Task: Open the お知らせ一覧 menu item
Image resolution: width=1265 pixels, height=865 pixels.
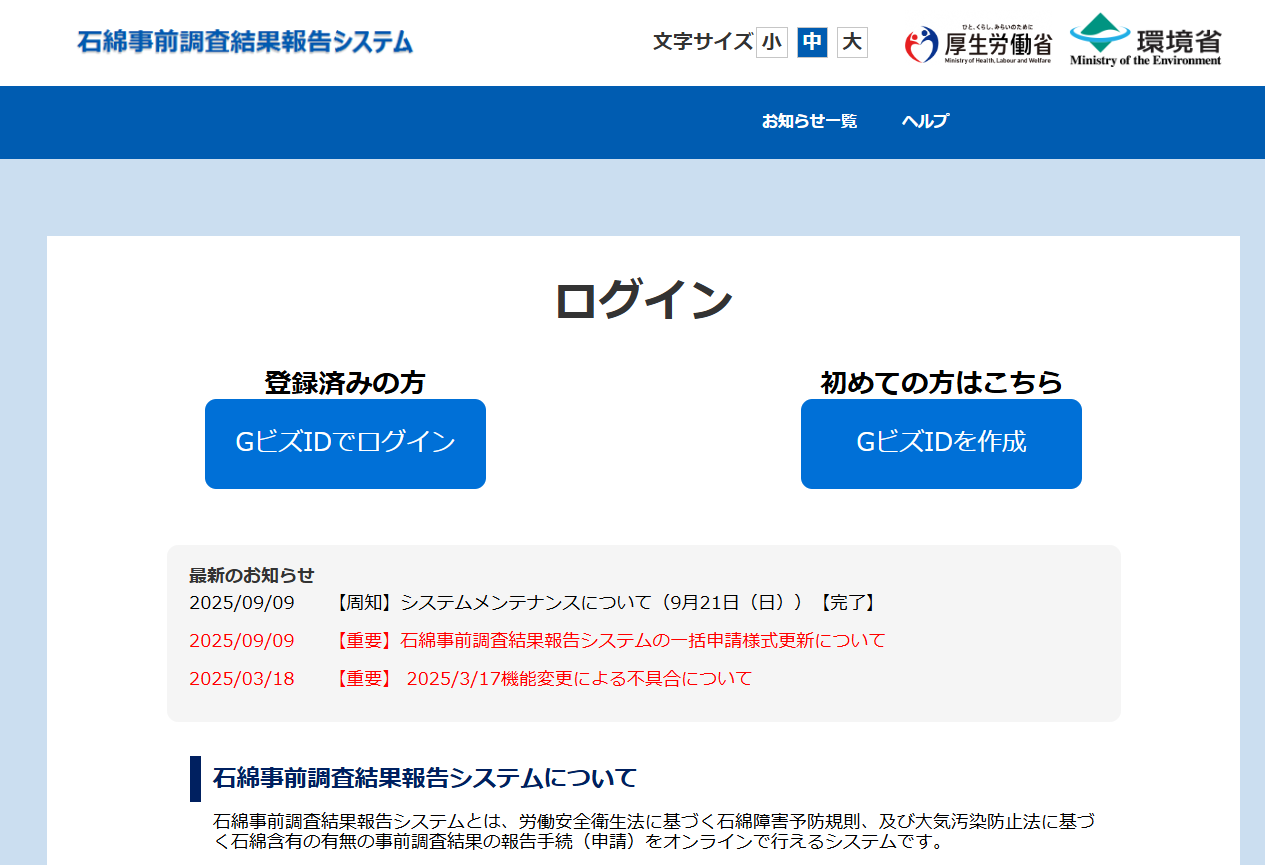Action: (x=809, y=121)
